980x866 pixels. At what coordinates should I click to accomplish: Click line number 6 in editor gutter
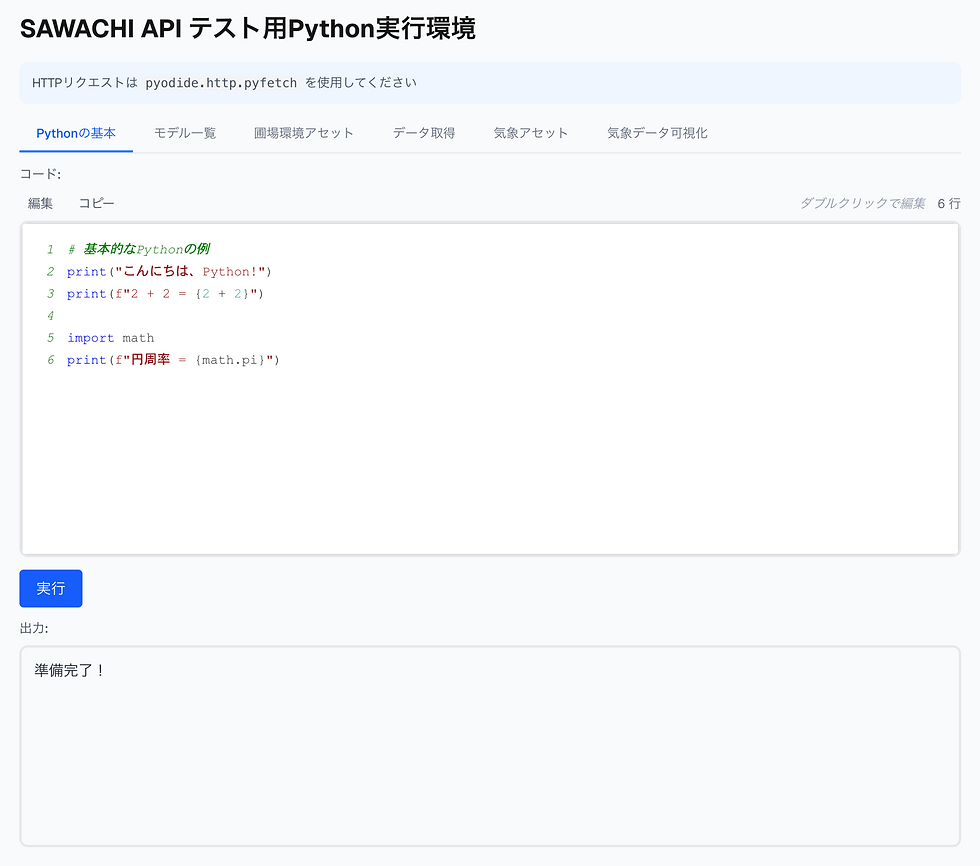[51, 360]
